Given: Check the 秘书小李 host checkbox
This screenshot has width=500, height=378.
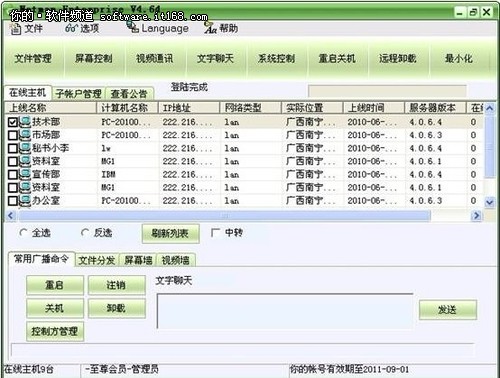Looking at the screenshot, I should click(13, 148).
